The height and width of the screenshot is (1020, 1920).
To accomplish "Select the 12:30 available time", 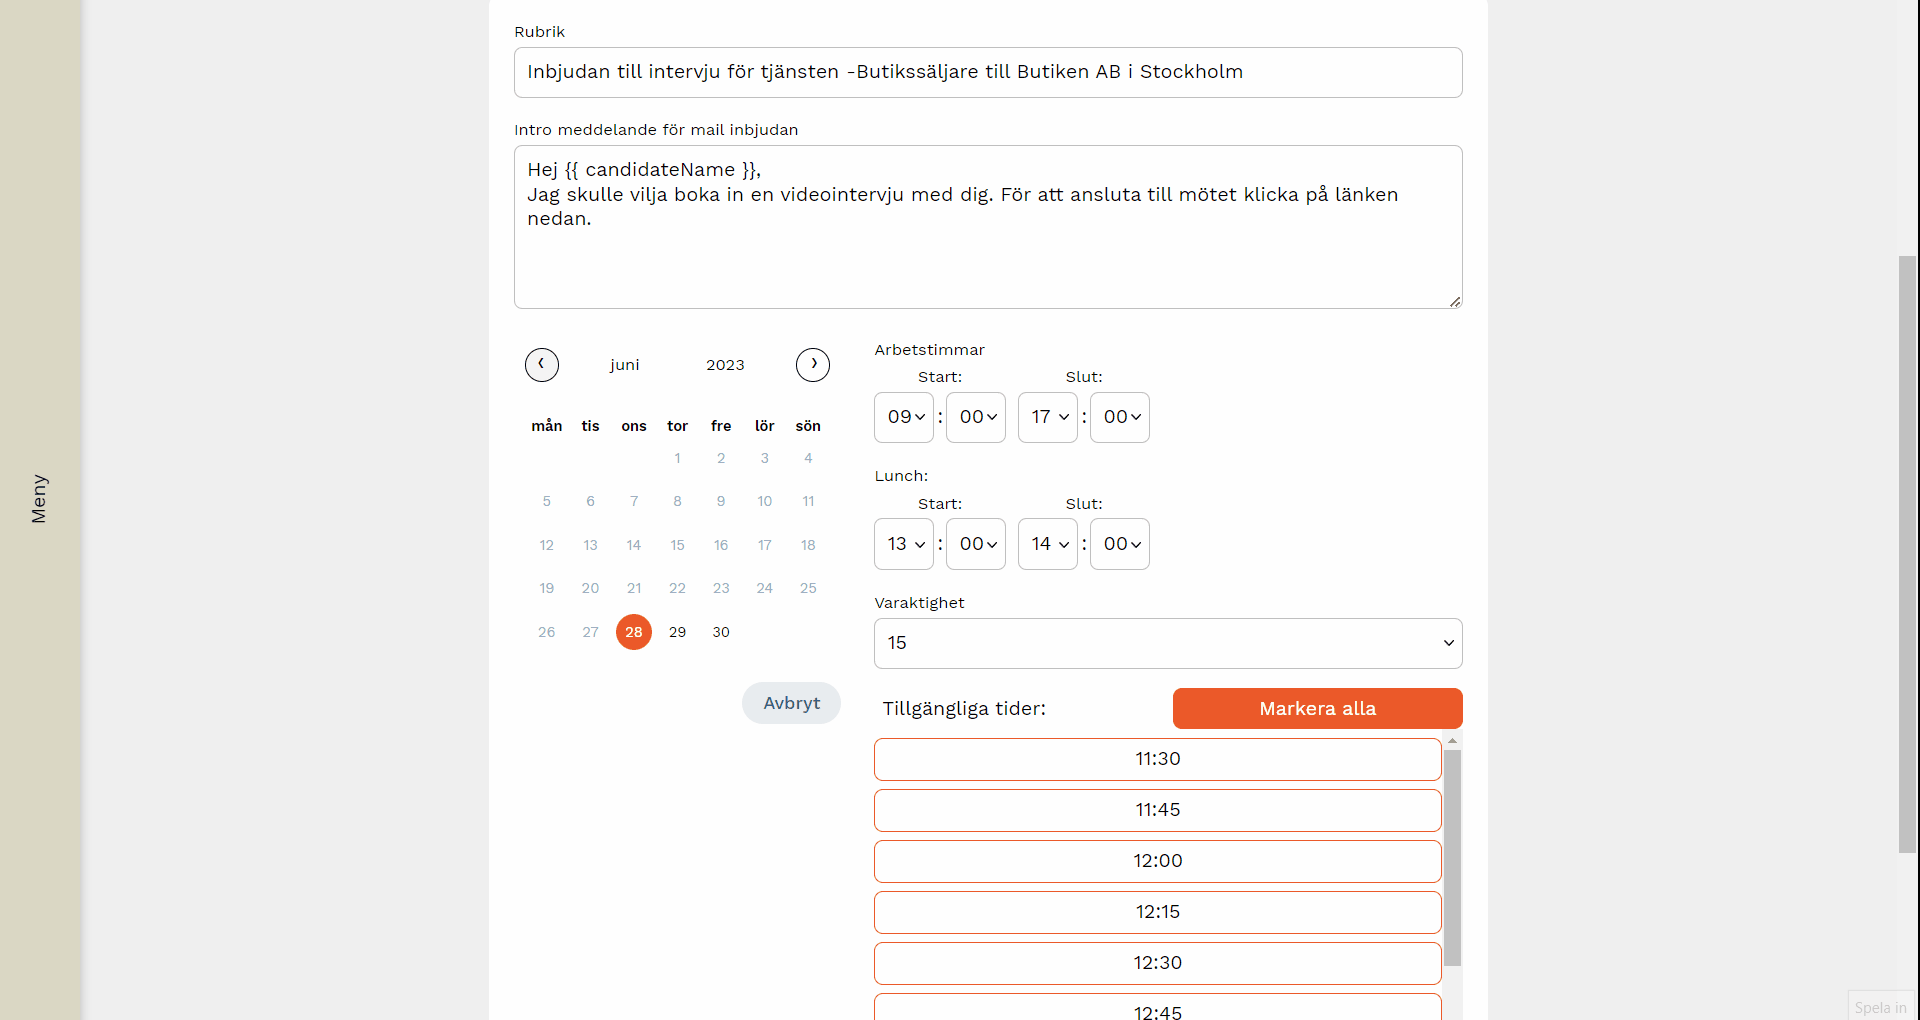I will tap(1157, 963).
